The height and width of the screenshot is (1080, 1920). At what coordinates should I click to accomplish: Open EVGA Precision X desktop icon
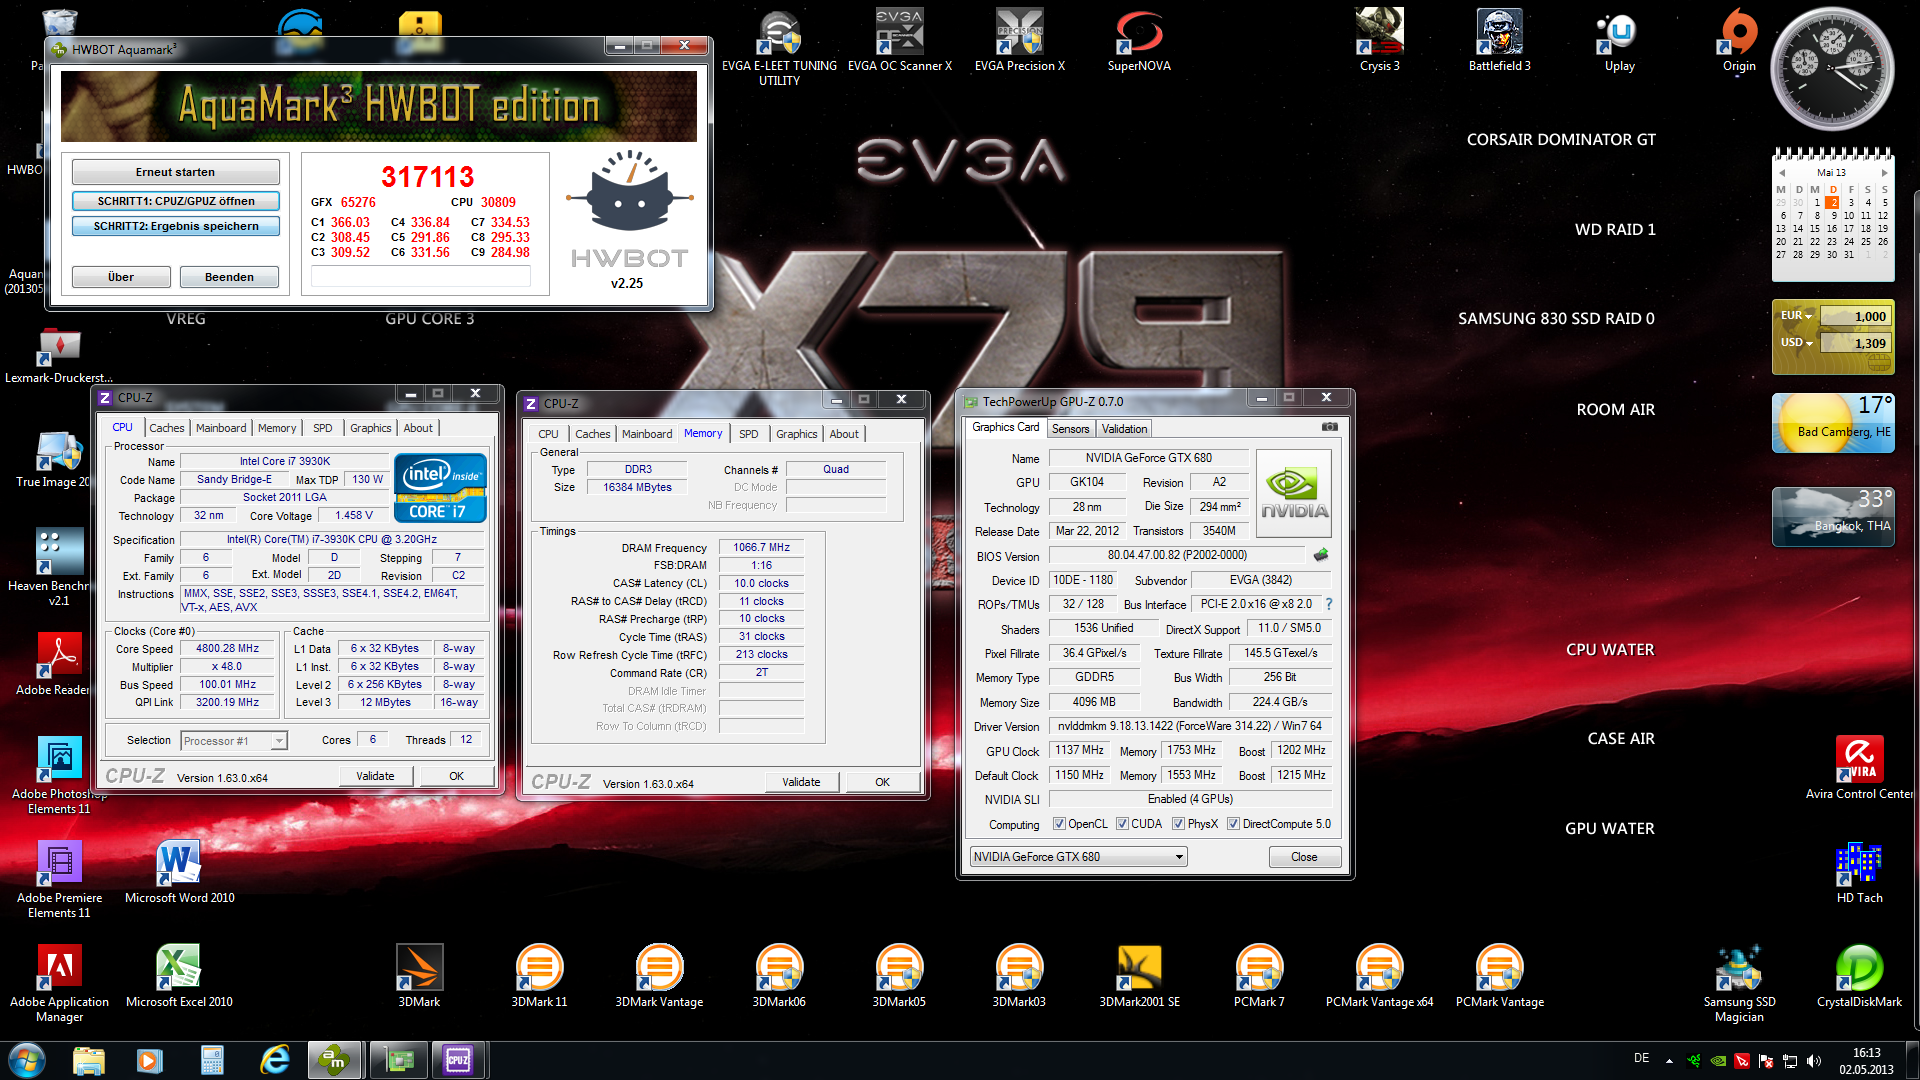tap(1019, 40)
